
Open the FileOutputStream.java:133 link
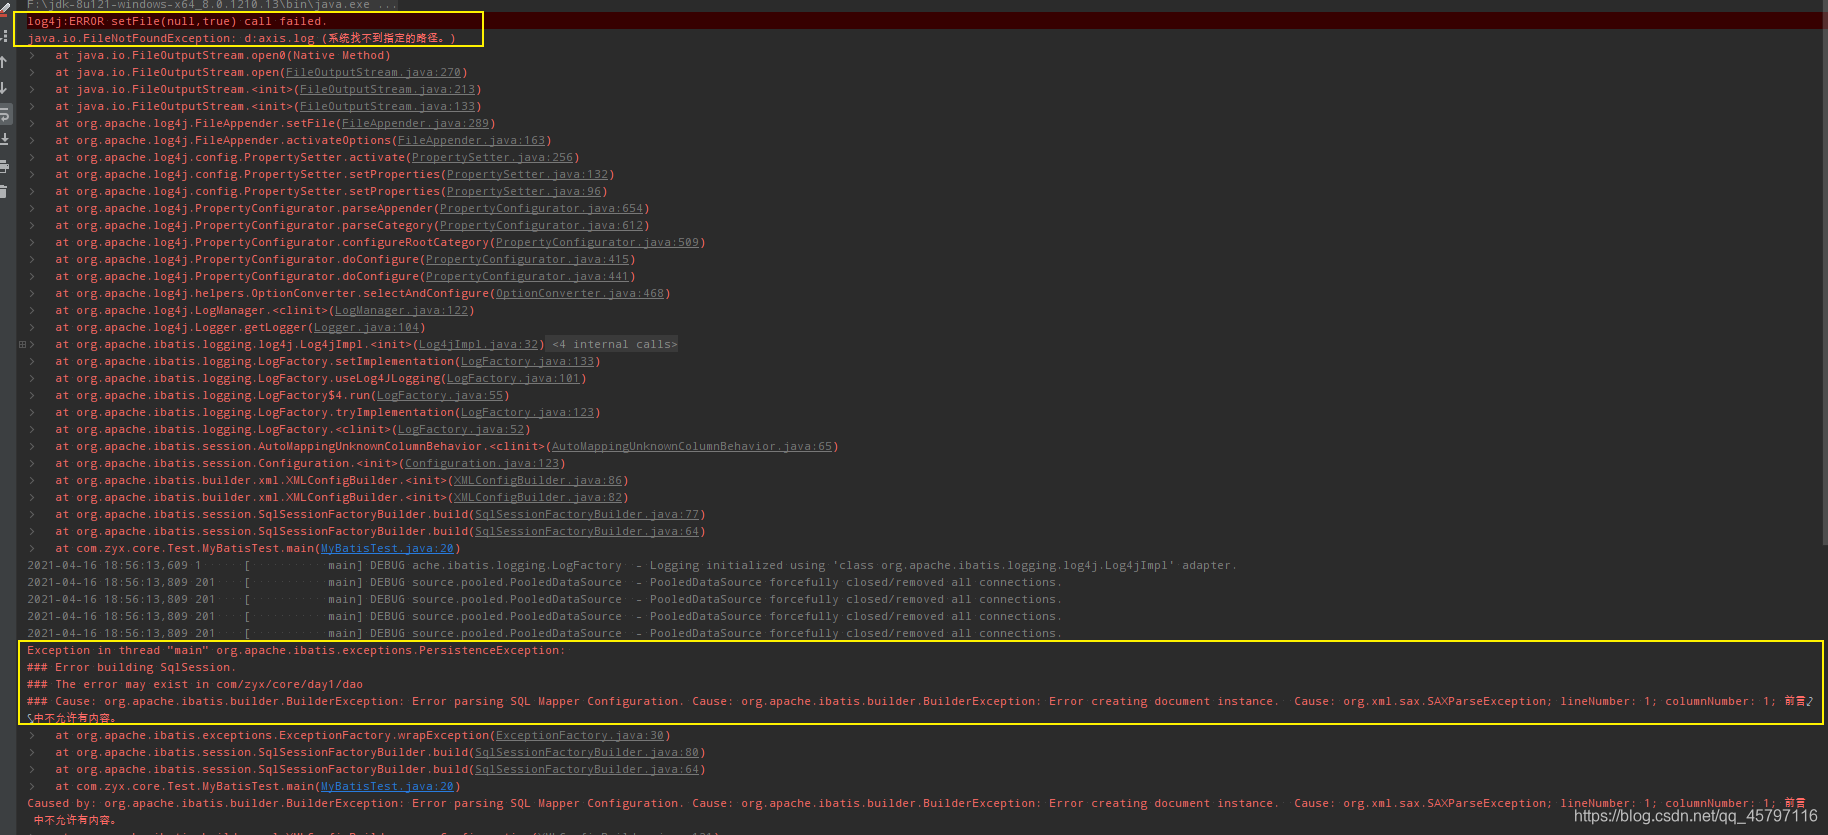click(387, 107)
